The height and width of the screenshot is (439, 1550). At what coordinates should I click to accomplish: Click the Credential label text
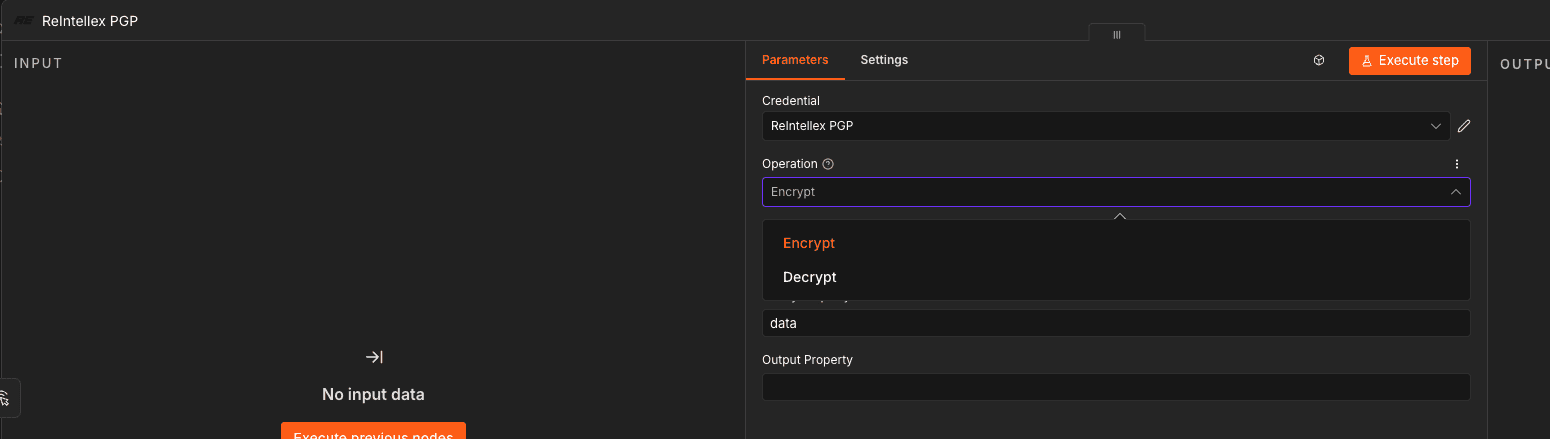click(791, 101)
